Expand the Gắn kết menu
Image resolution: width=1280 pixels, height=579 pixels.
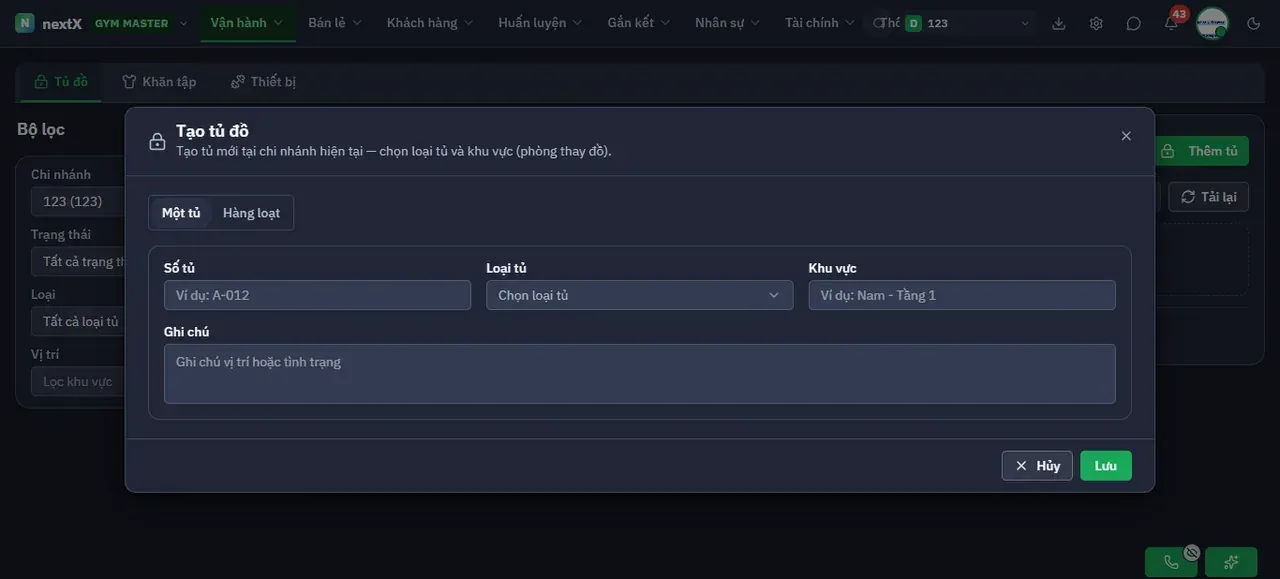[x=639, y=23]
